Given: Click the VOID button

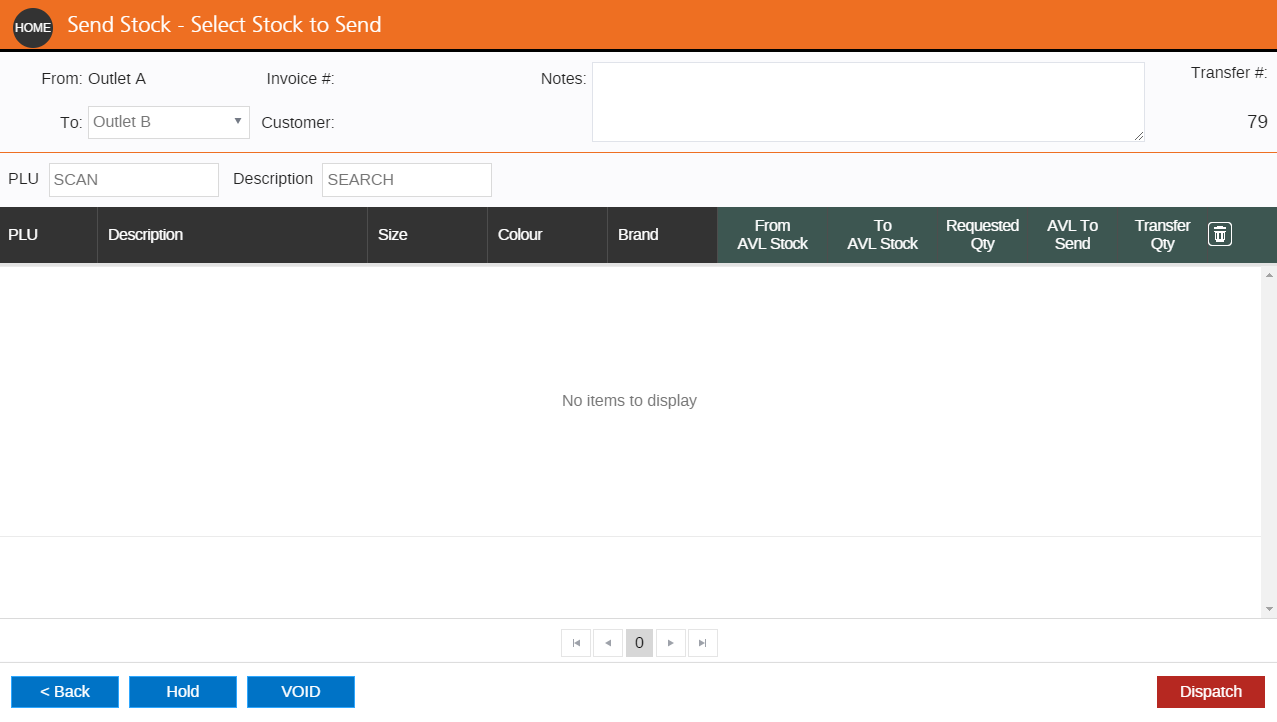Looking at the screenshot, I should (301, 692).
